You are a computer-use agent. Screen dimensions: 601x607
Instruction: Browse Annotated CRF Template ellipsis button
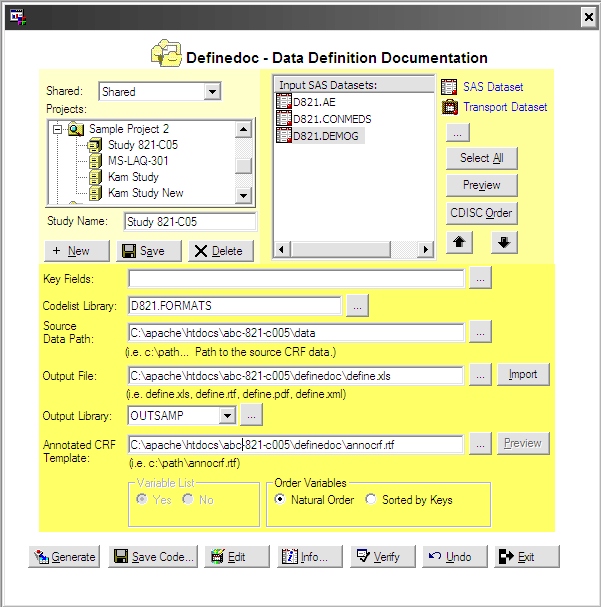click(480, 444)
